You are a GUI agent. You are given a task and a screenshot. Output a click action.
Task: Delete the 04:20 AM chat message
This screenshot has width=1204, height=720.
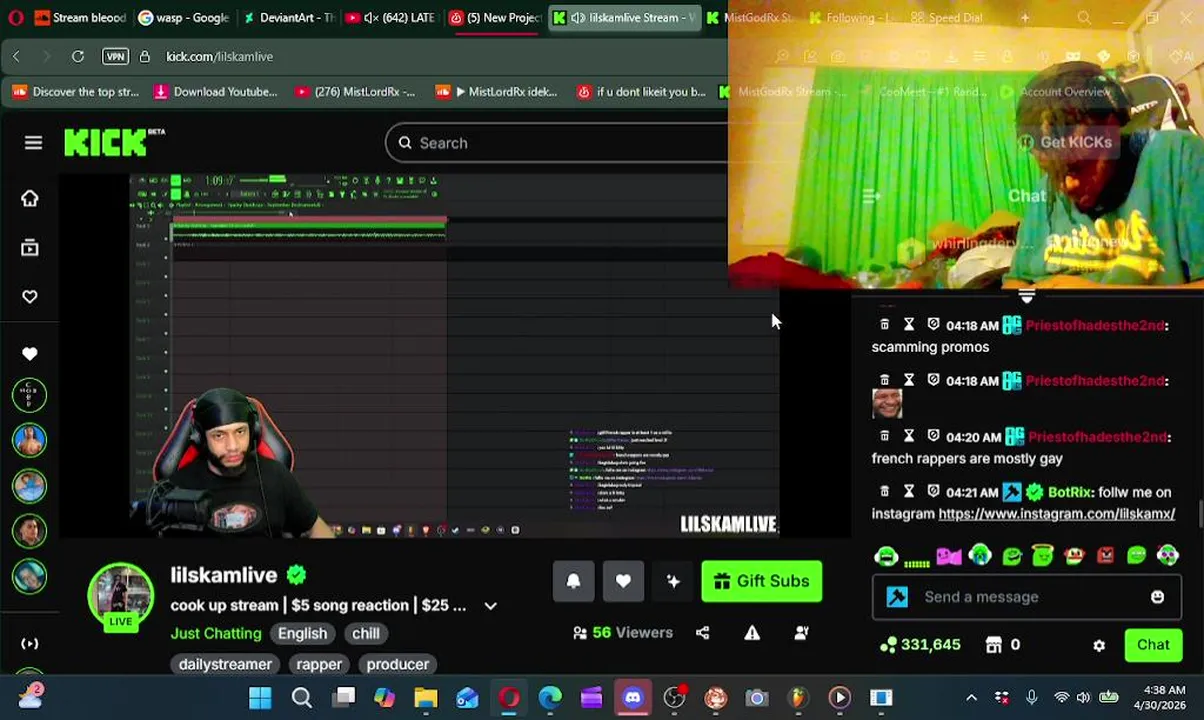click(884, 436)
